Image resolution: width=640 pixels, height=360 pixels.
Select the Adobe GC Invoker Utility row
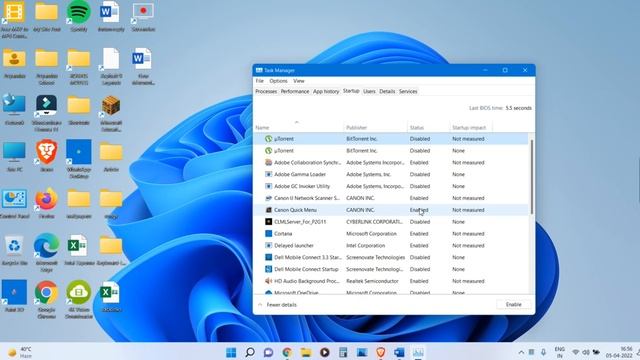[391, 186]
